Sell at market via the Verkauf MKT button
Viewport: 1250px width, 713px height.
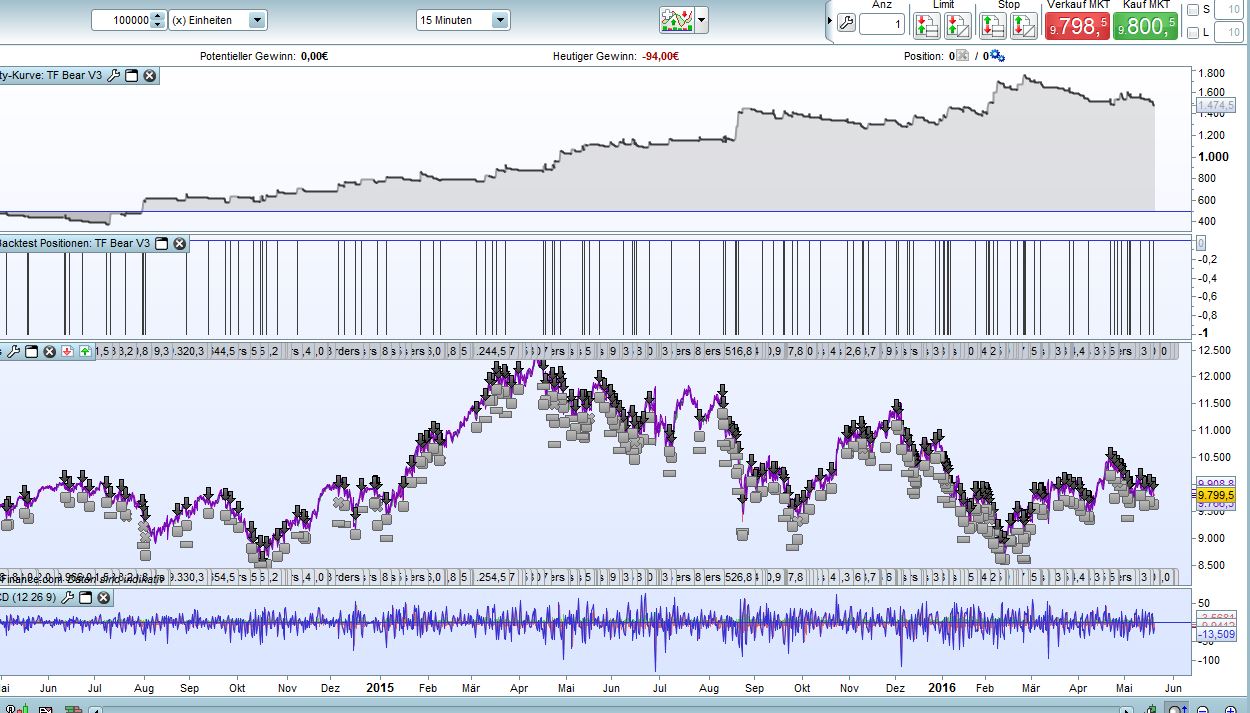tap(1077, 26)
